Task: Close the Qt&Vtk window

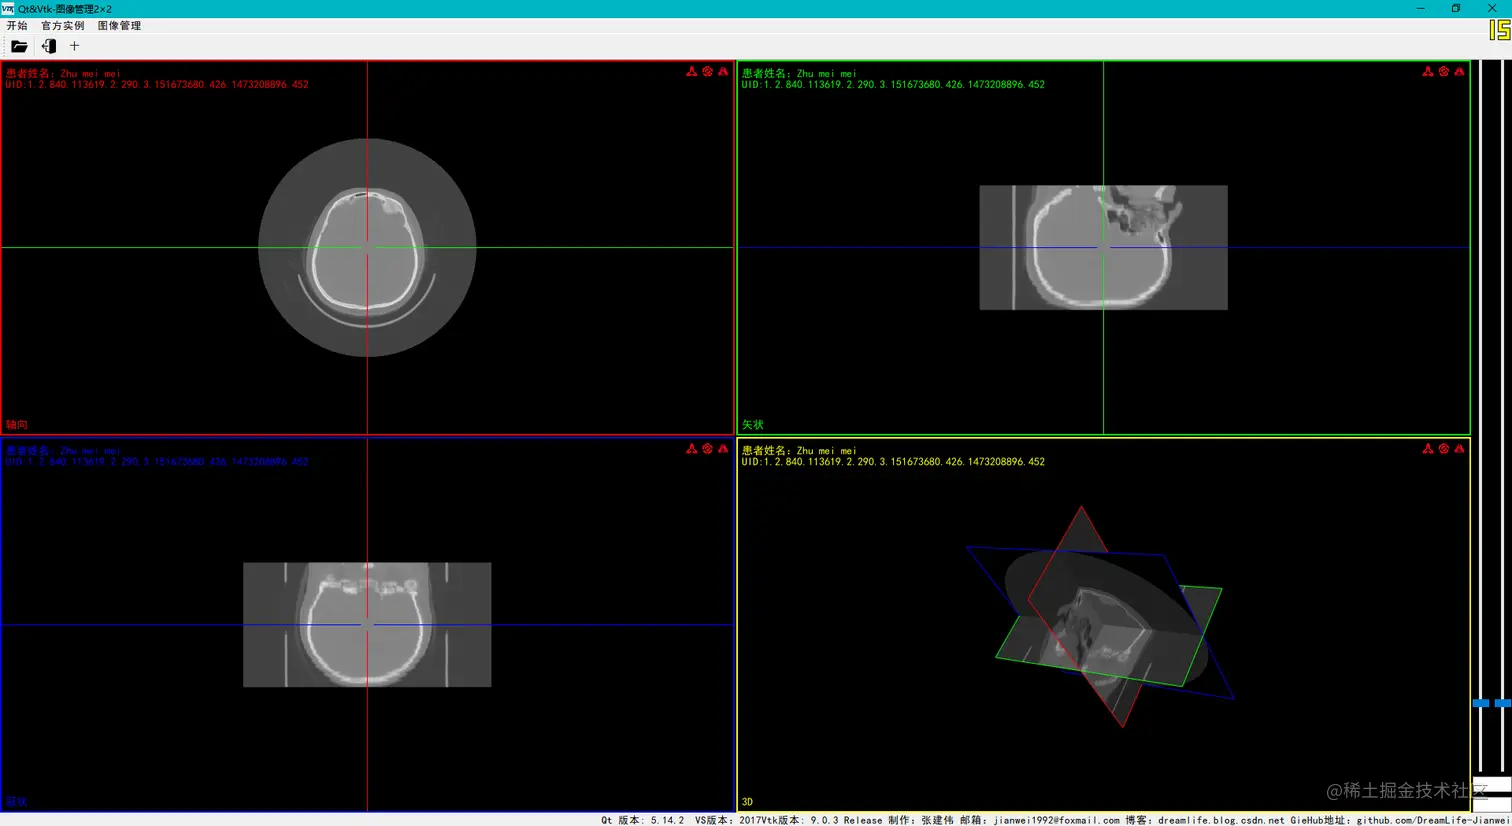Action: click(x=1492, y=8)
